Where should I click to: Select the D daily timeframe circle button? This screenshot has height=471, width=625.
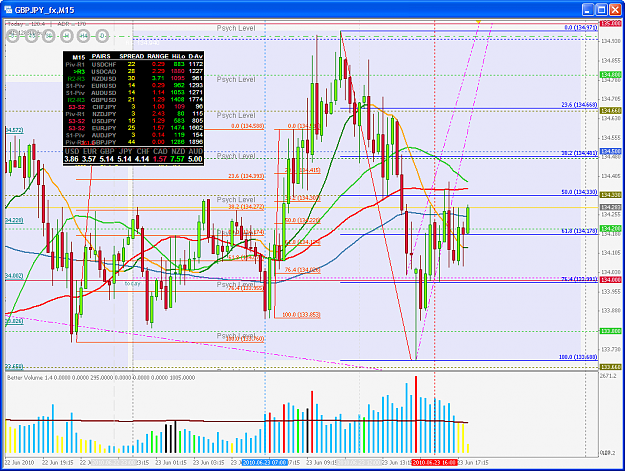click(x=102, y=36)
